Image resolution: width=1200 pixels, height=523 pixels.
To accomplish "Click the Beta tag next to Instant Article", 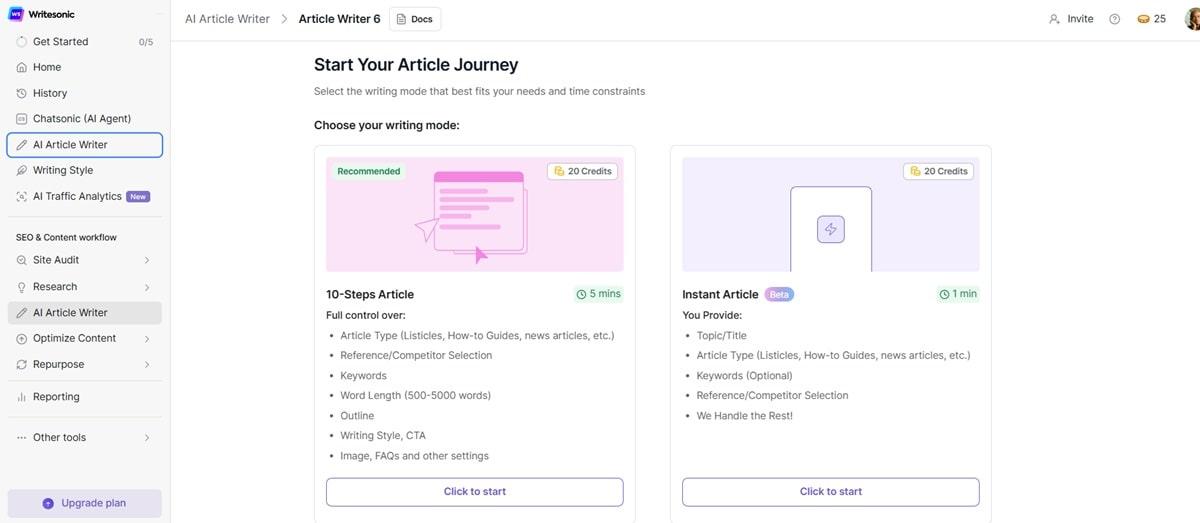I will (x=779, y=294).
